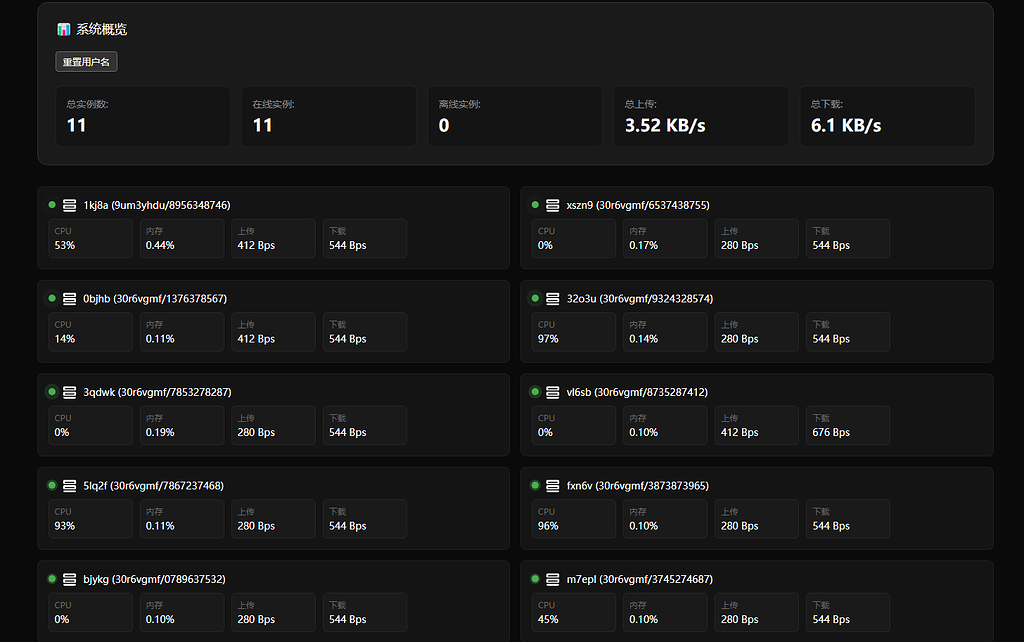
Task: Click the server icon for xszn9
Action: (x=552, y=205)
